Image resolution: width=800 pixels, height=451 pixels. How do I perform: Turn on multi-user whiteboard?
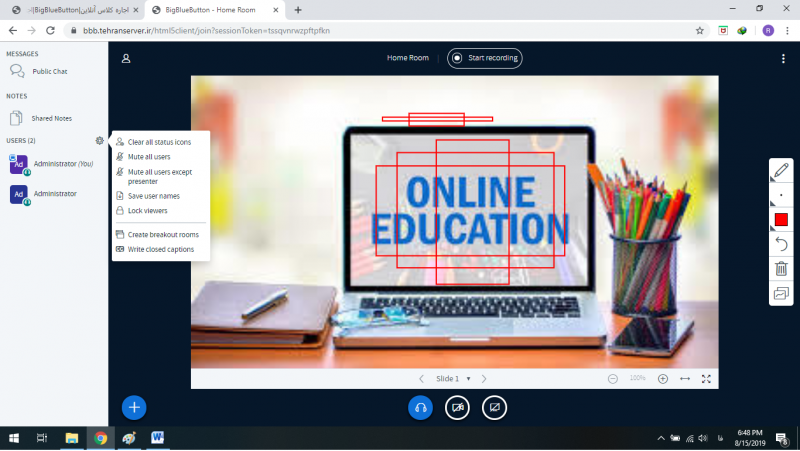[781, 293]
